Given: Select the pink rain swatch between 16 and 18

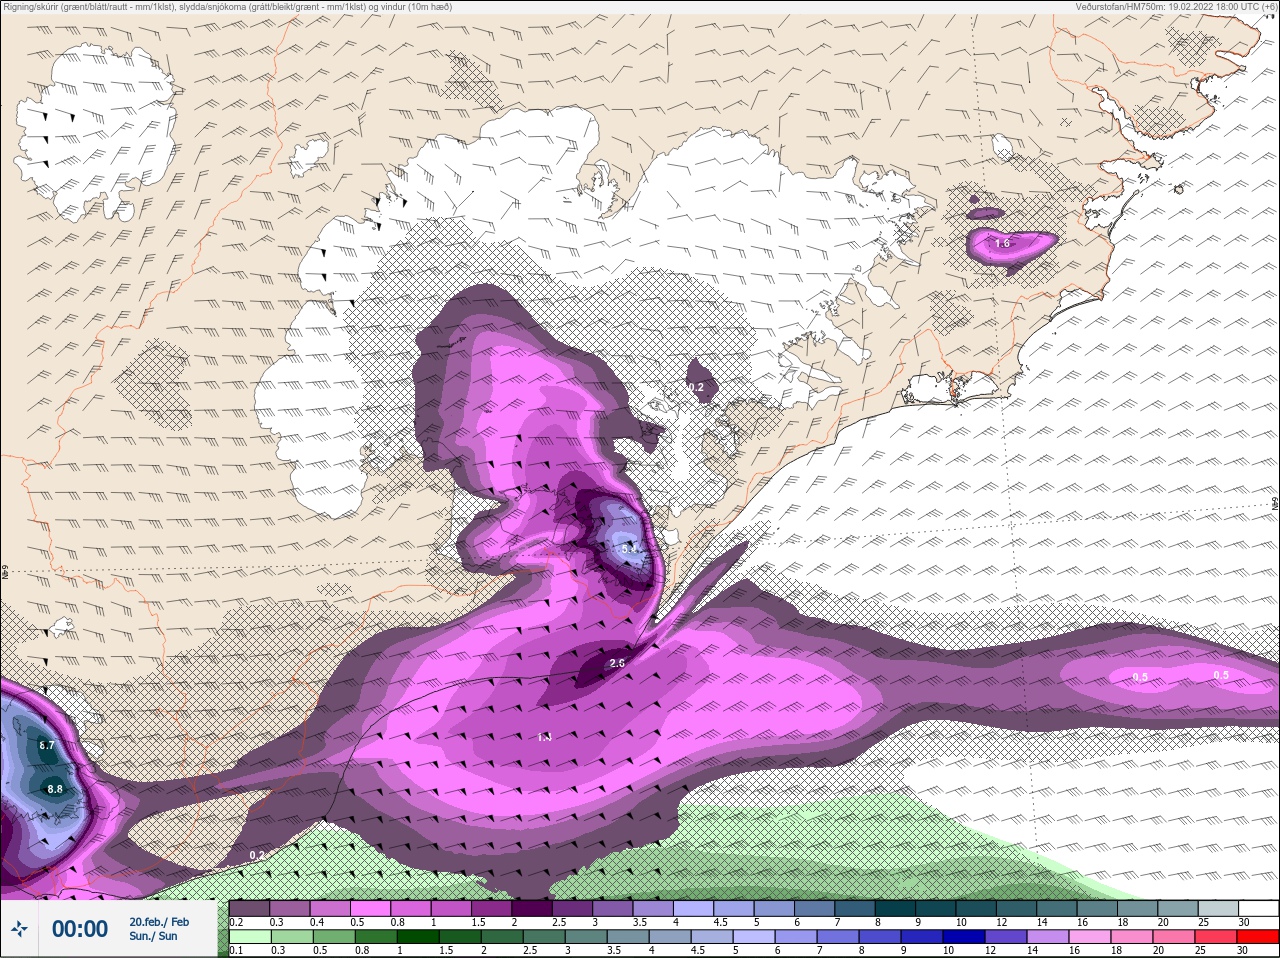Looking at the screenshot, I should point(1092,936).
